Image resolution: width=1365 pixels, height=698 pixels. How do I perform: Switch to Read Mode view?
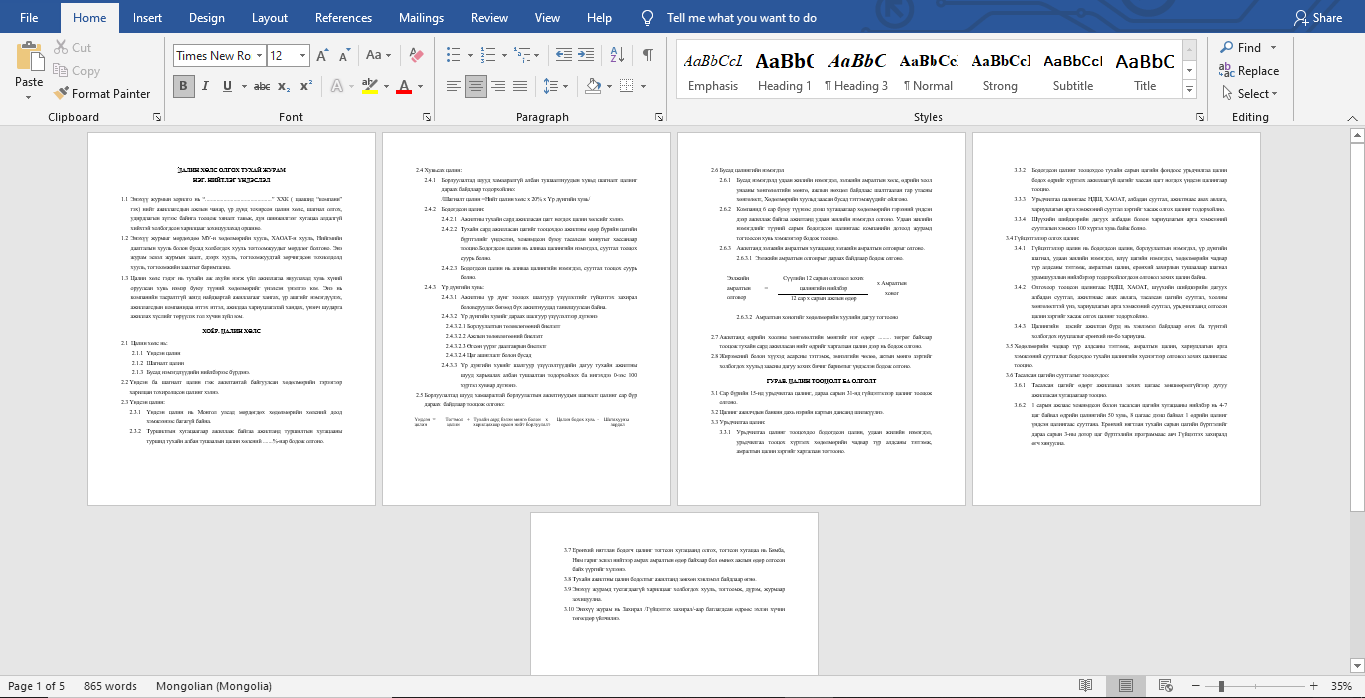[x=1085, y=686]
